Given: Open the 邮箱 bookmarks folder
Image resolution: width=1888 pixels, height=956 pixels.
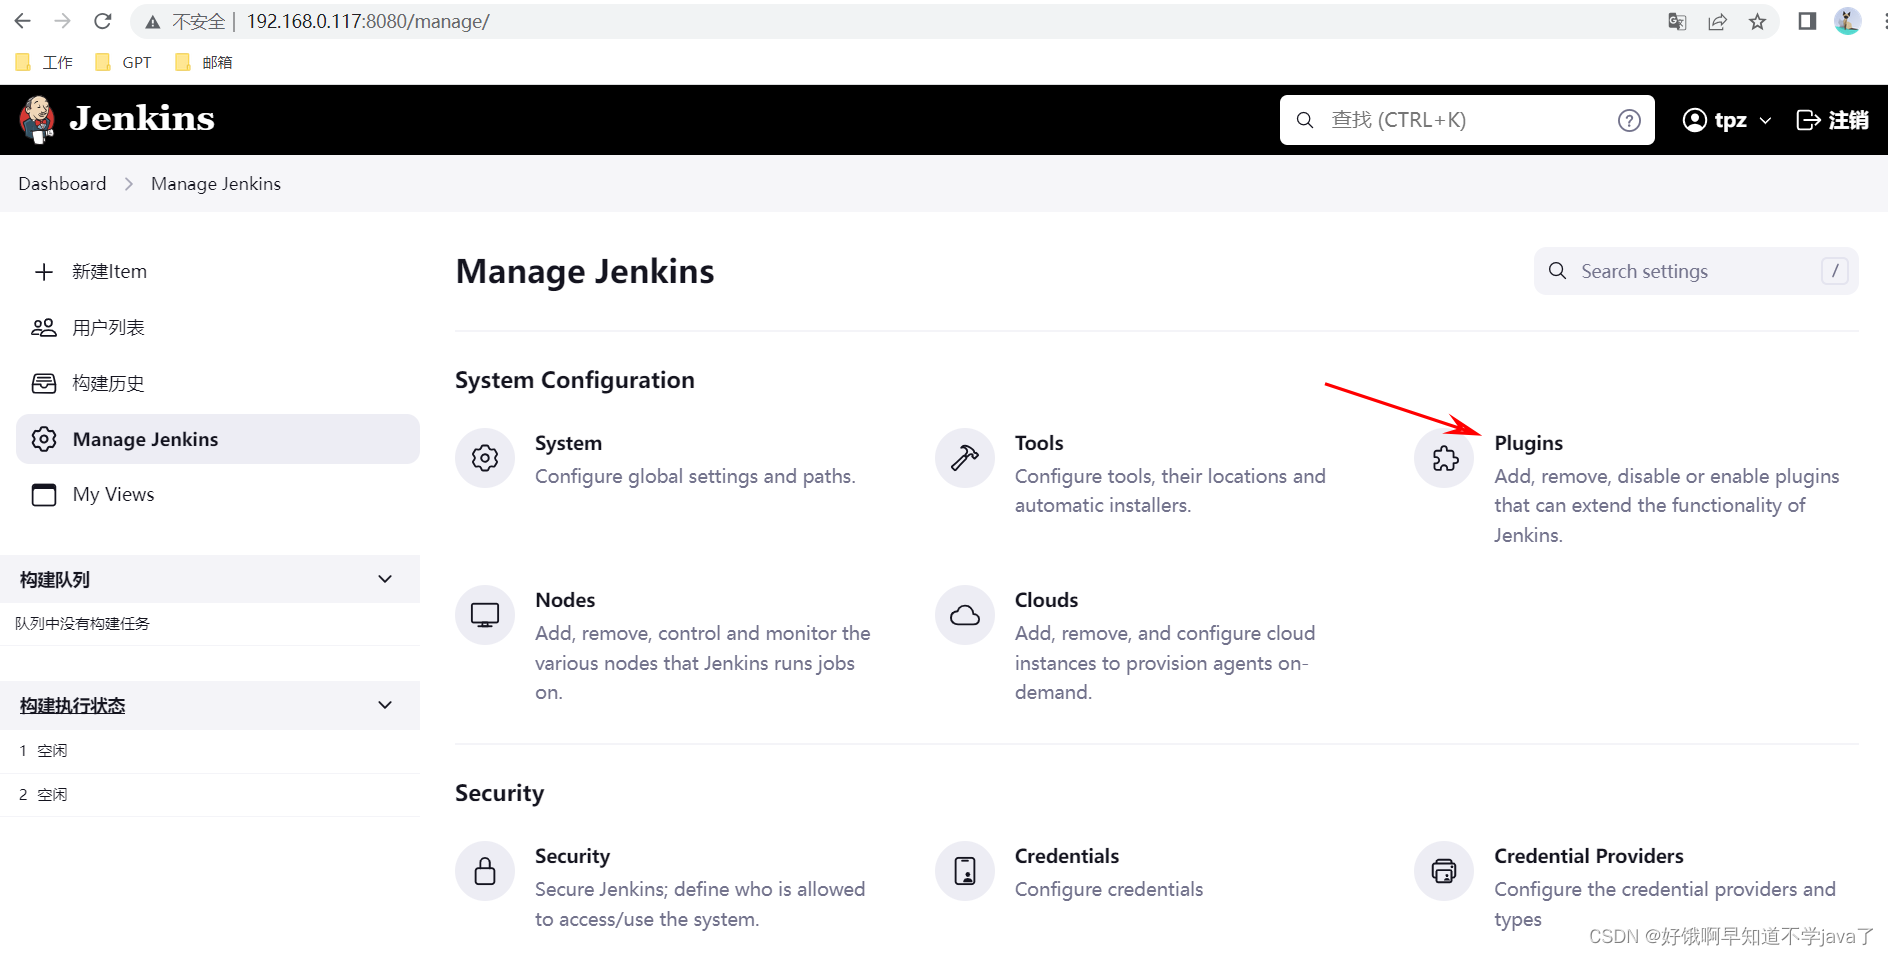Looking at the screenshot, I should click(203, 62).
